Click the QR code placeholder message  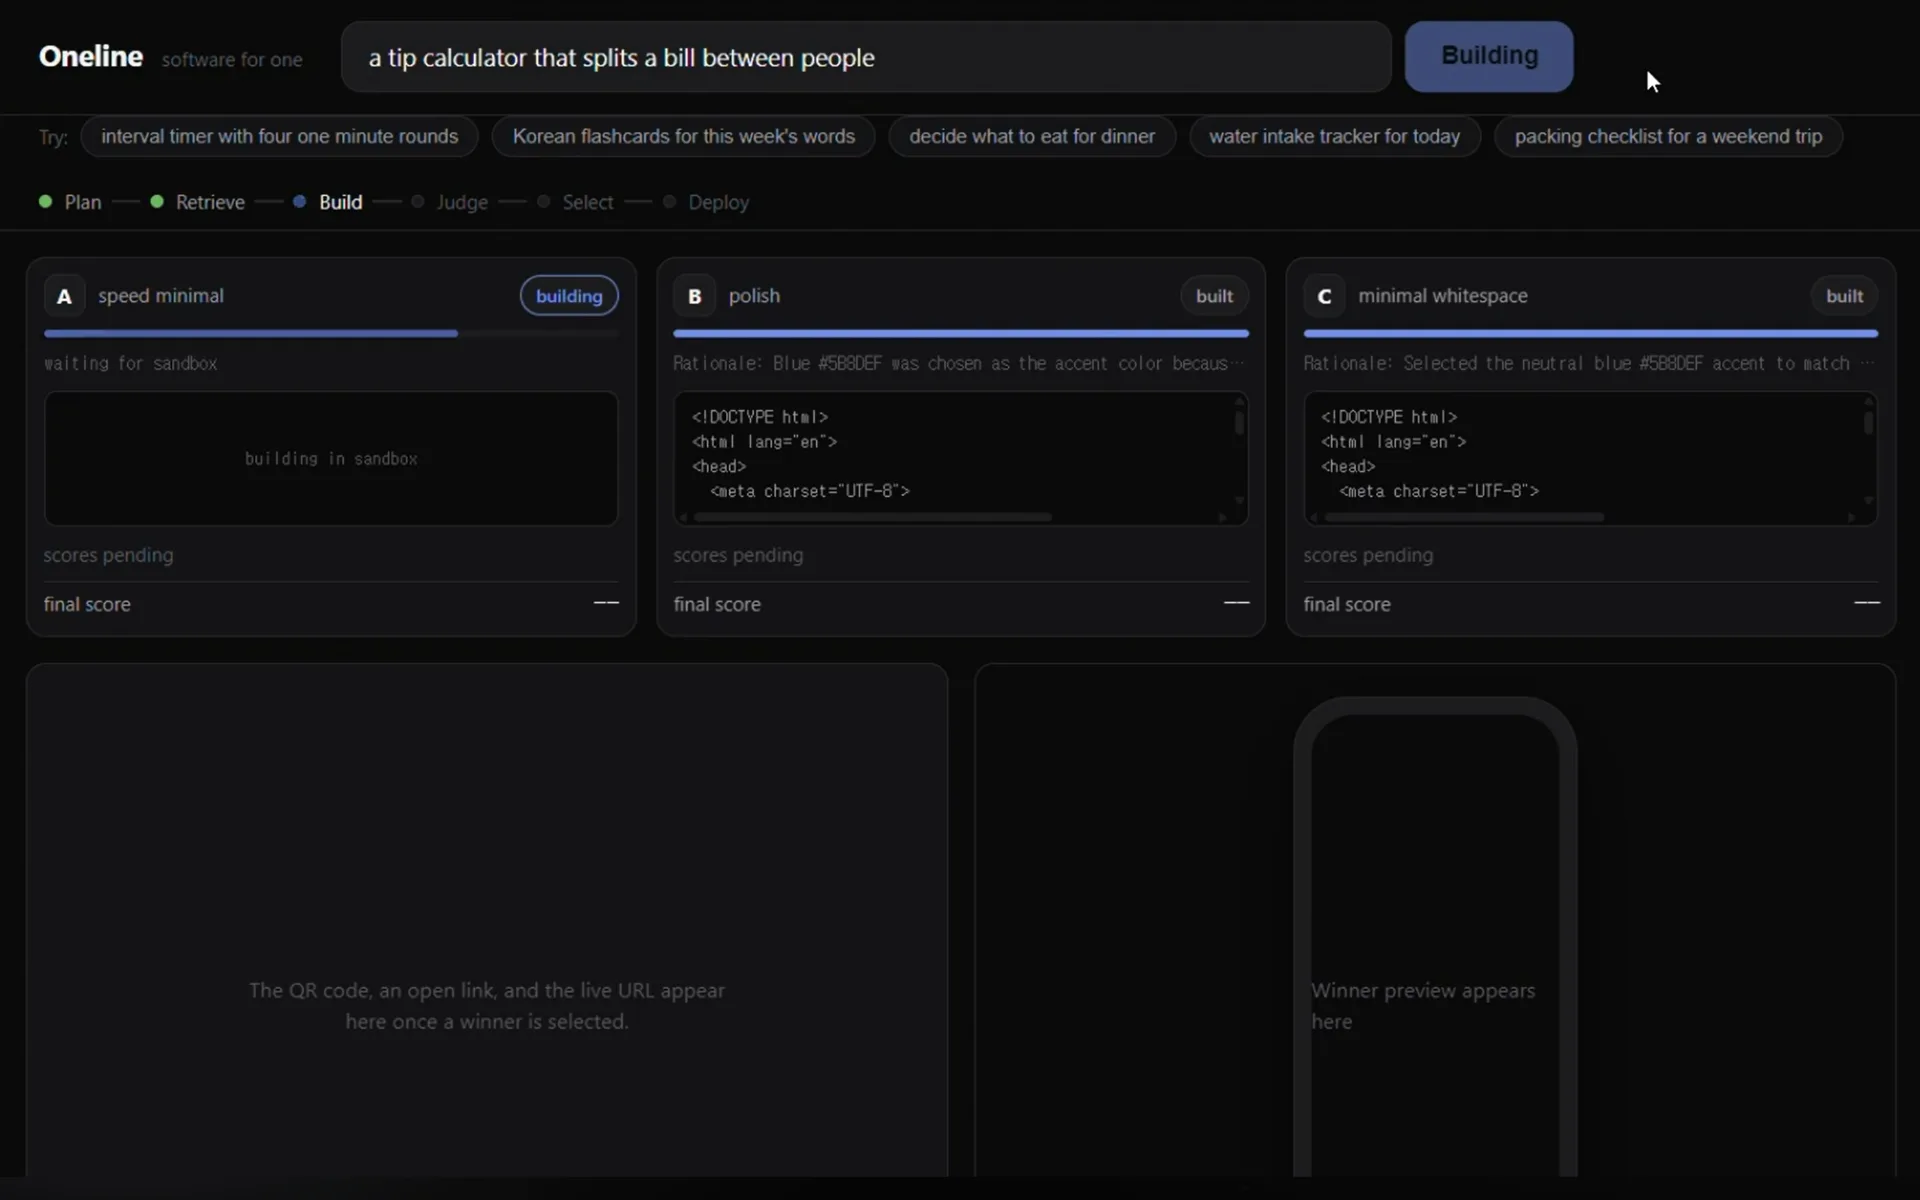[x=487, y=1006]
